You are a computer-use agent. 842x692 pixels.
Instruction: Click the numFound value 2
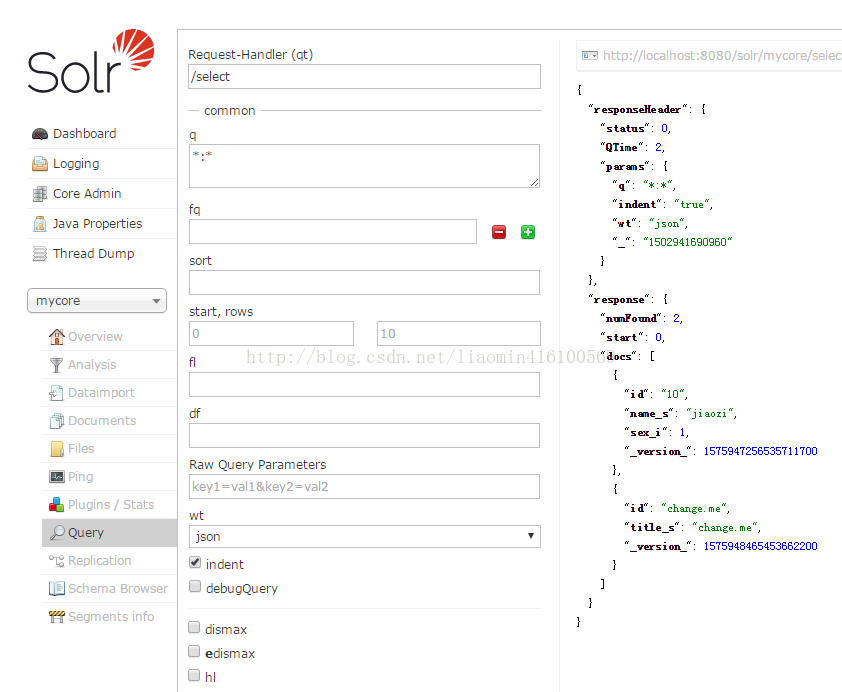[x=677, y=318]
